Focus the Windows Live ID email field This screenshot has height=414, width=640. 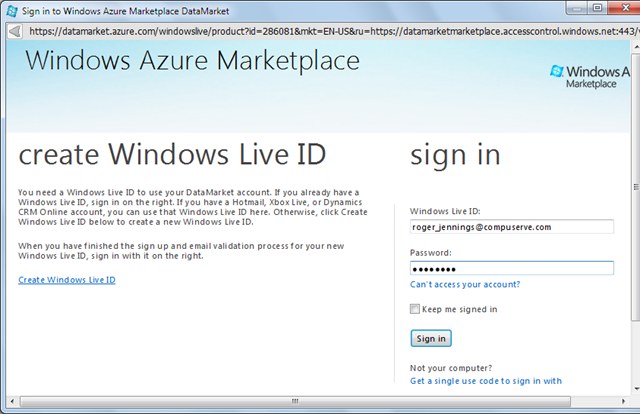coord(512,227)
